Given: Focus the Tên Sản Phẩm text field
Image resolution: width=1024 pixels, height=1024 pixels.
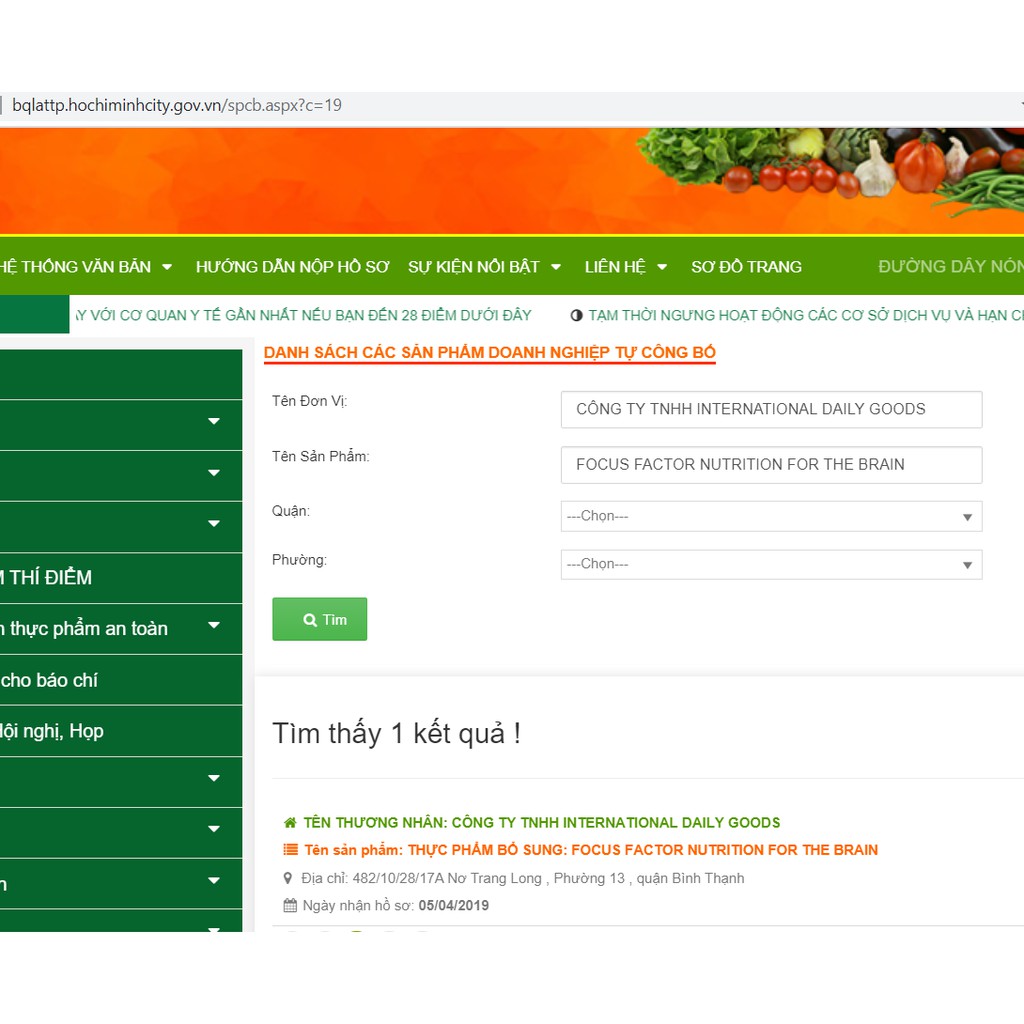Looking at the screenshot, I should tap(771, 465).
